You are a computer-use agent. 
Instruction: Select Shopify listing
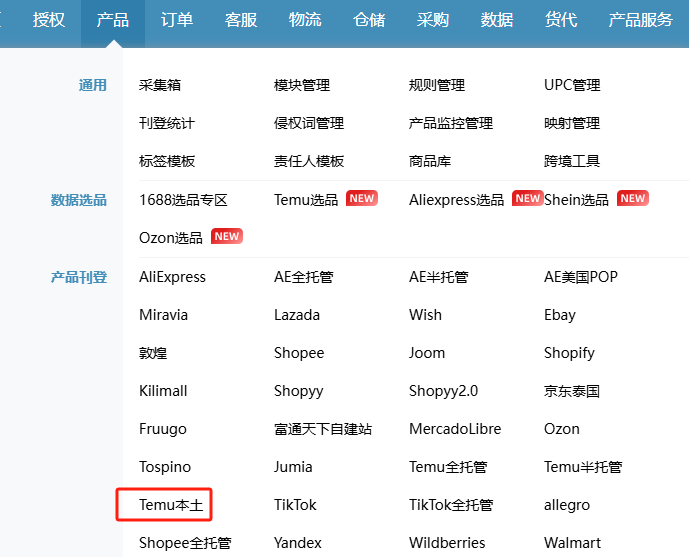(569, 354)
